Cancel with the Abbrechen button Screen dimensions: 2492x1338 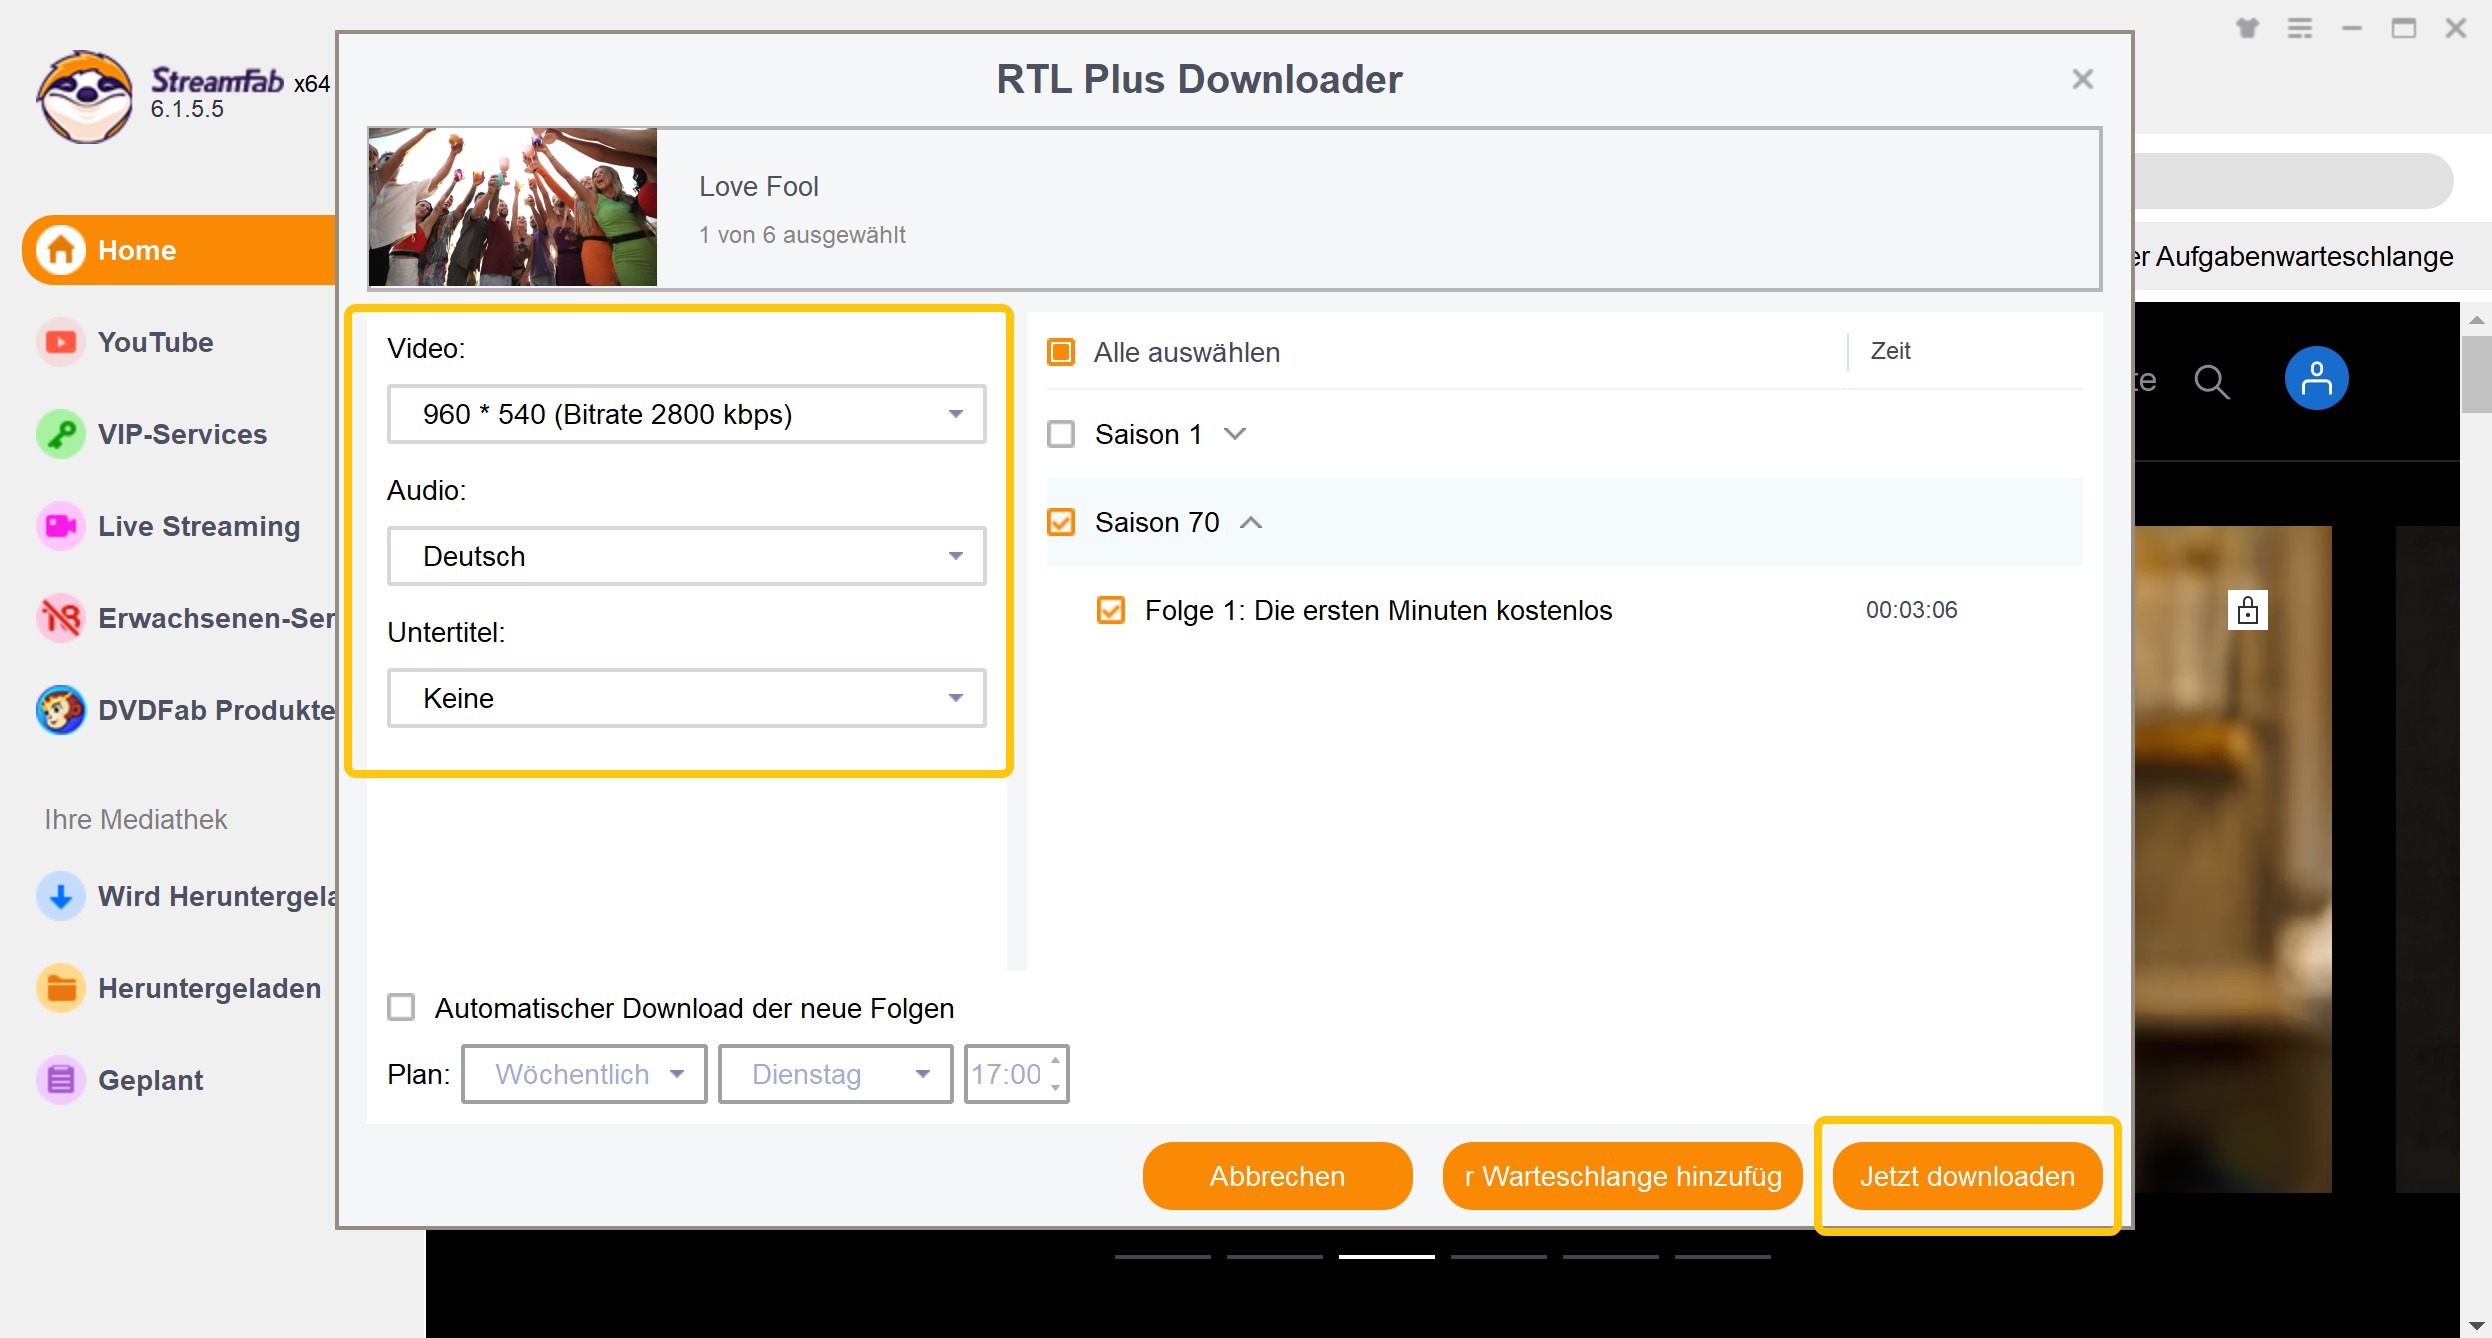click(x=1277, y=1176)
